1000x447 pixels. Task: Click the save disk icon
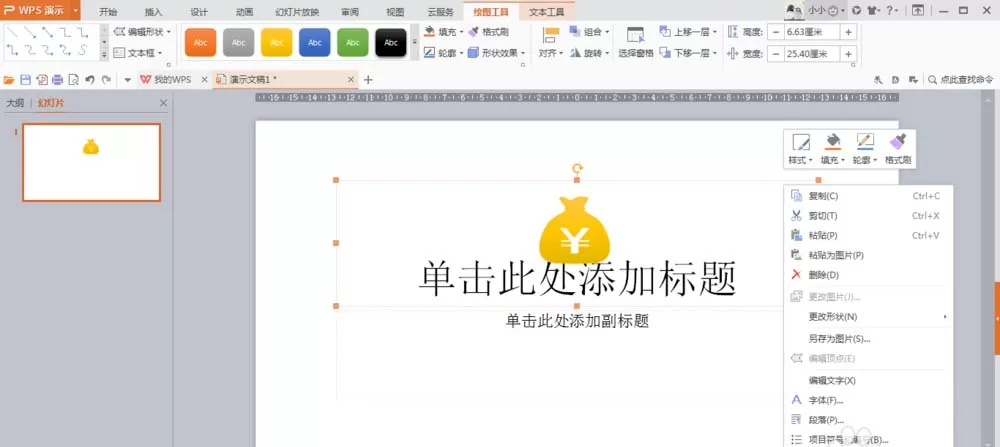tap(26, 80)
